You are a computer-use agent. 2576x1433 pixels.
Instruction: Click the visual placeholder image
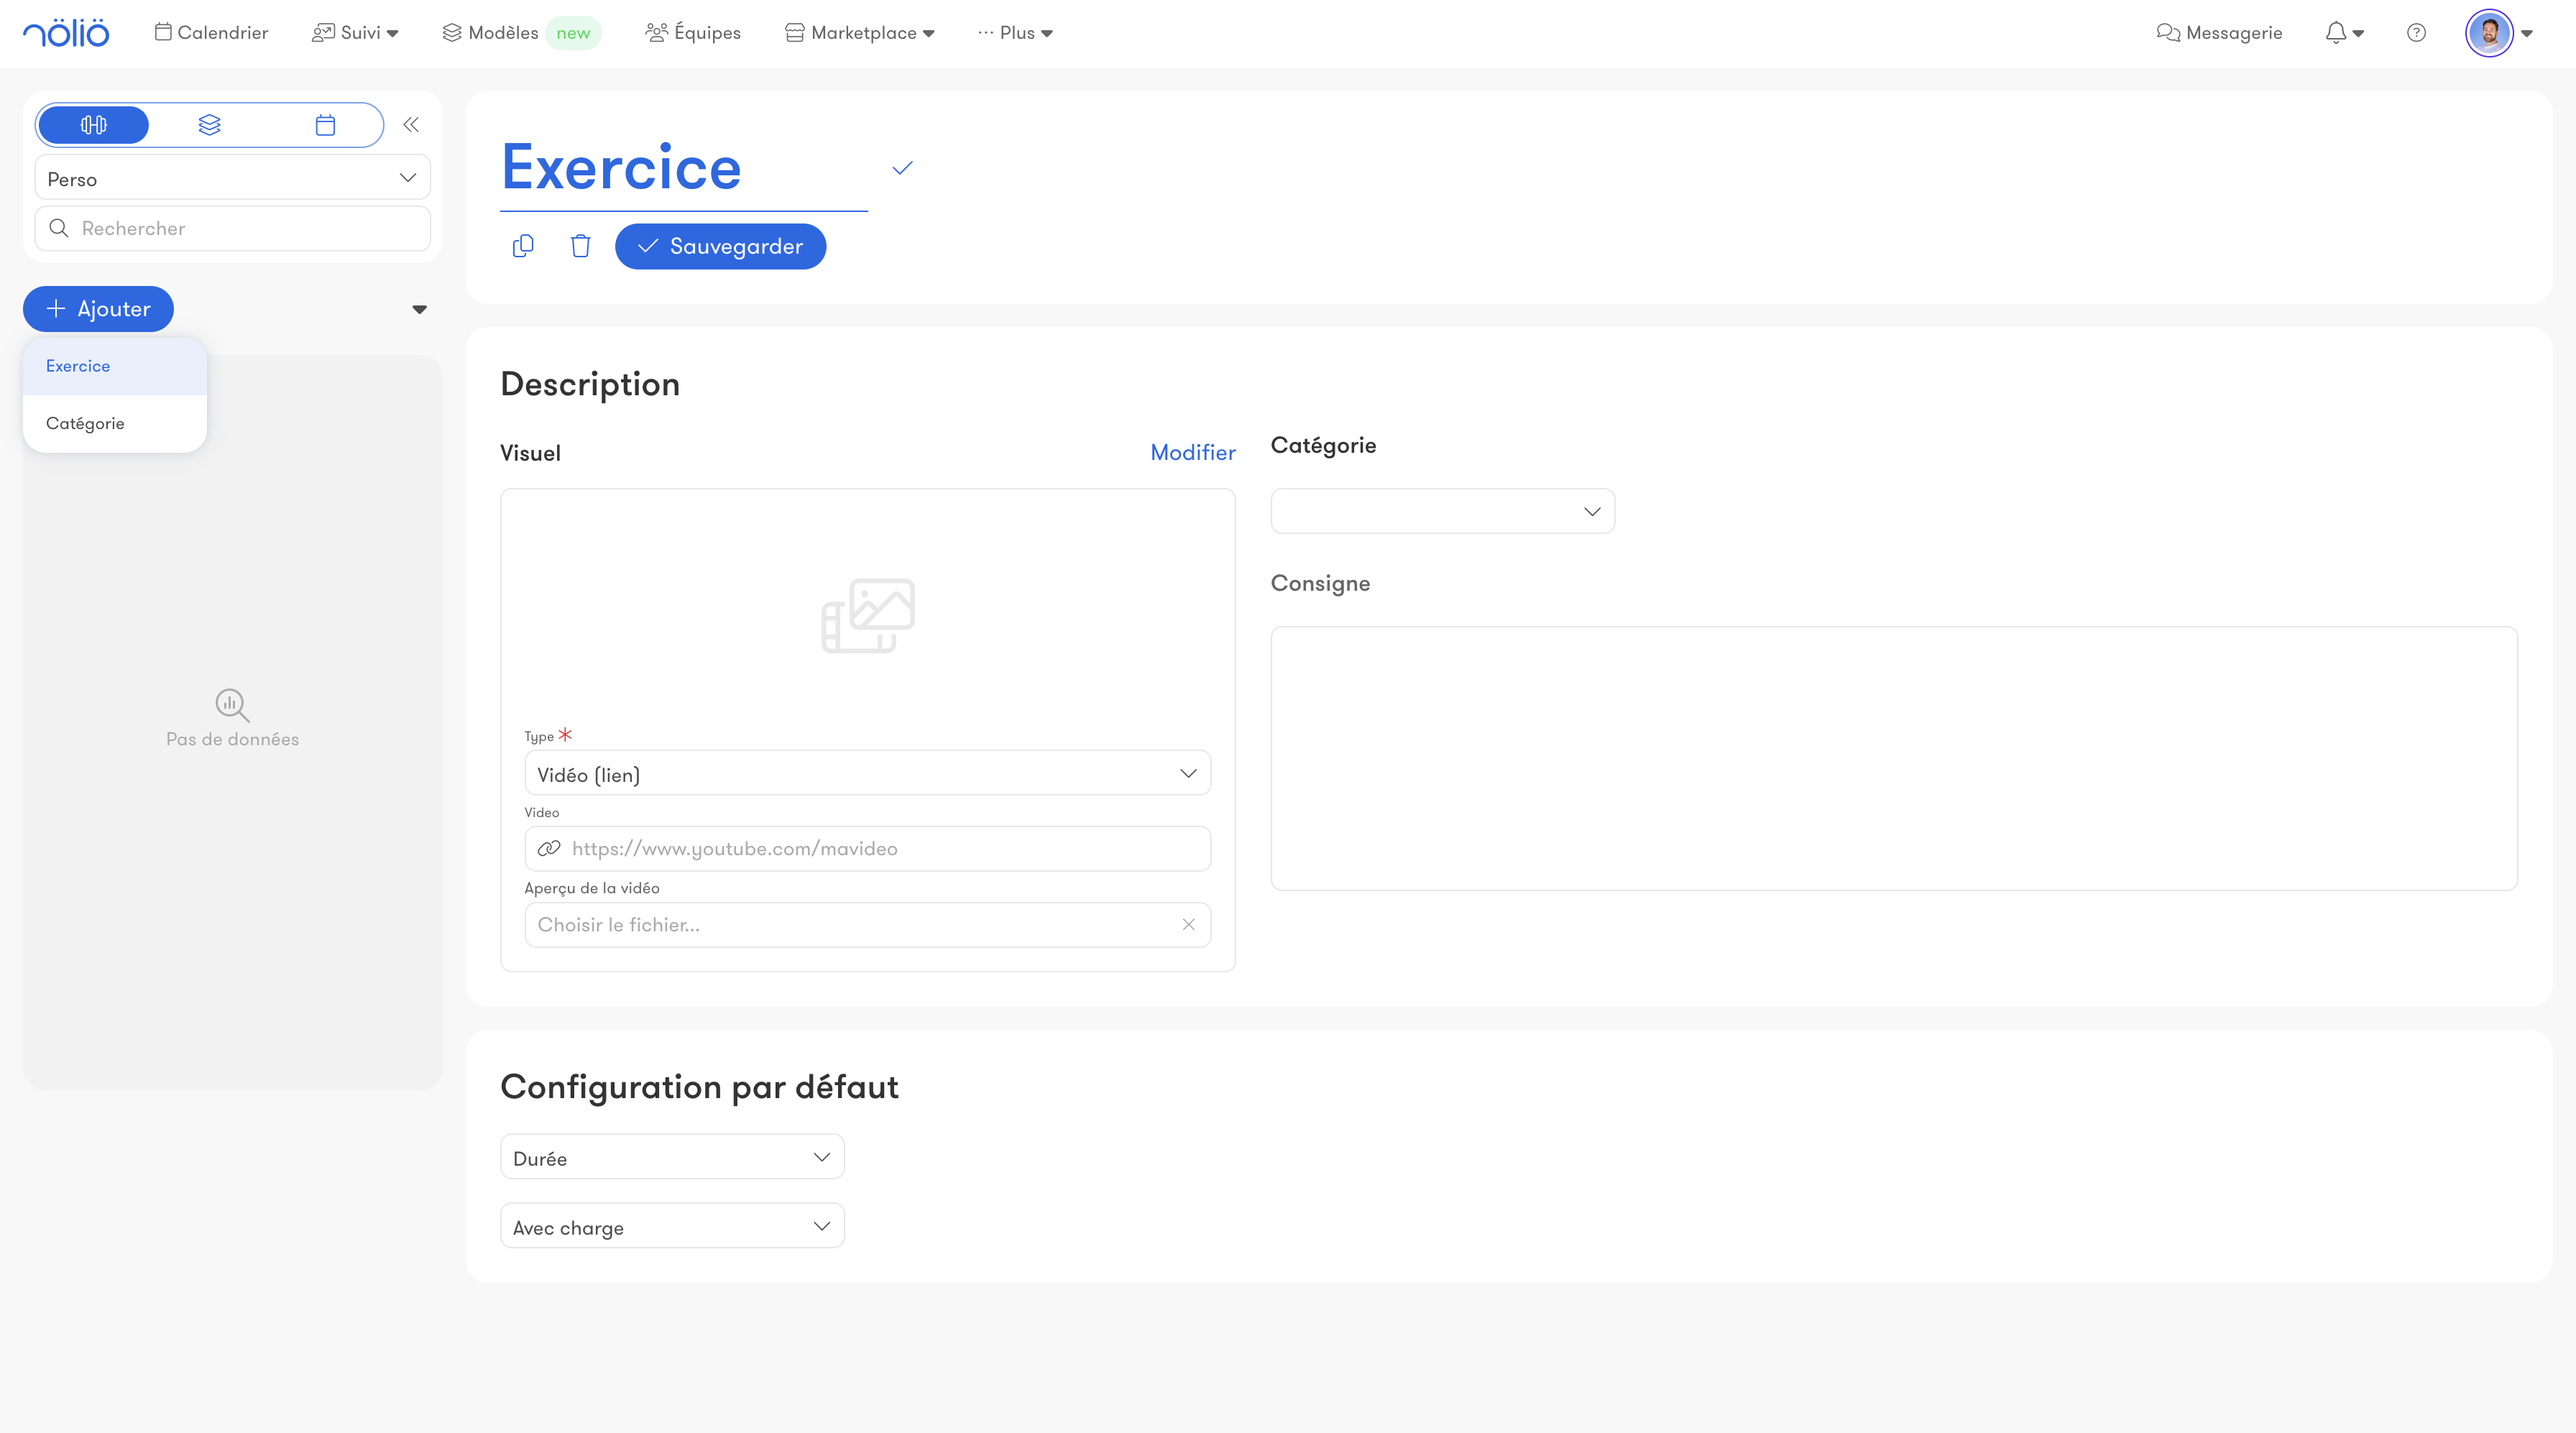(x=867, y=615)
